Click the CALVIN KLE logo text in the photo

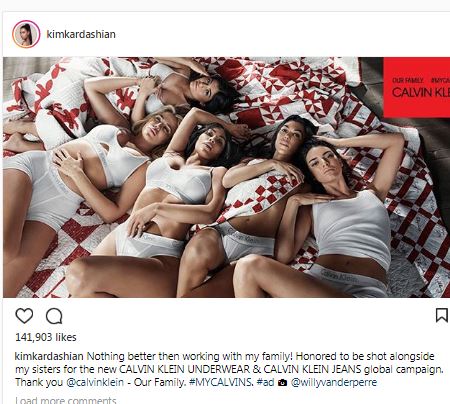click(x=421, y=92)
